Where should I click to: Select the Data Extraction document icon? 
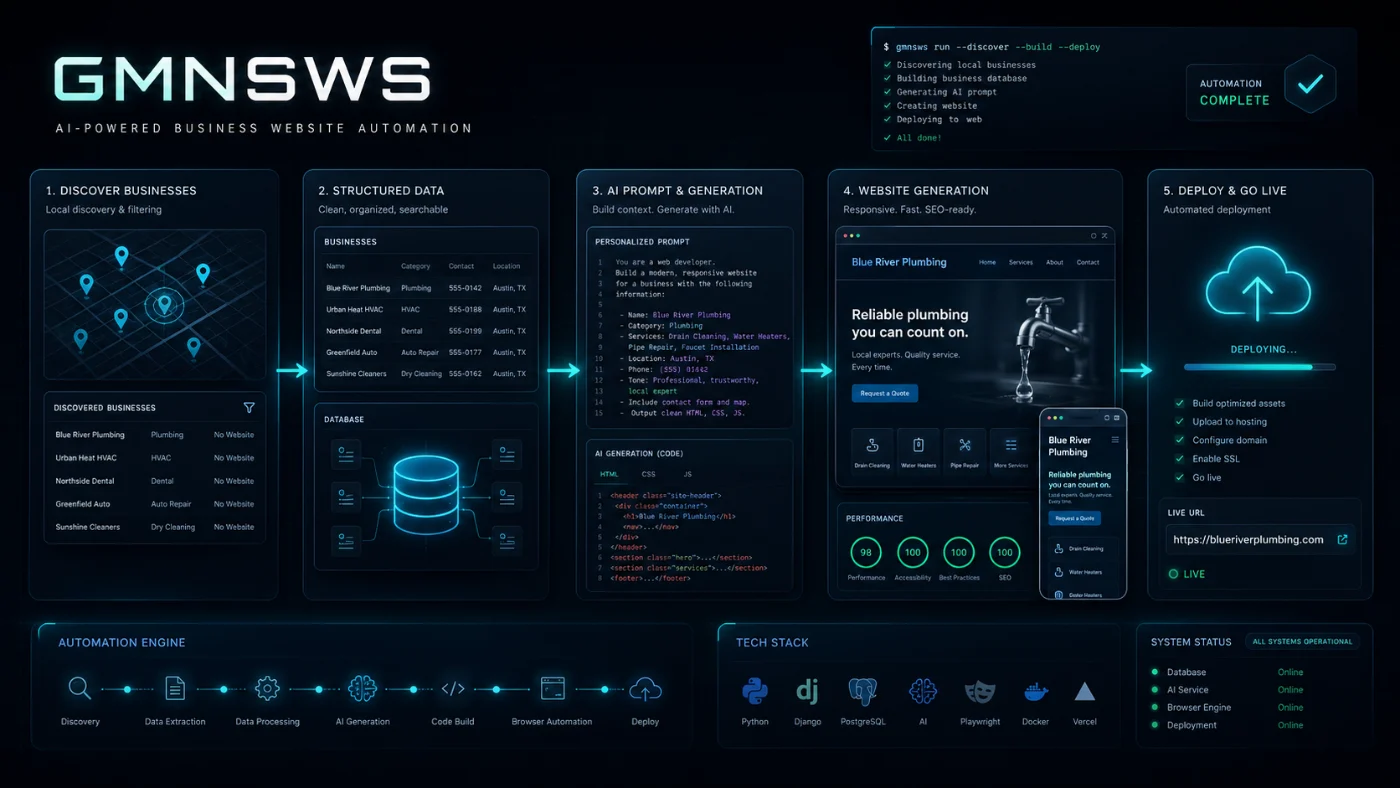tap(175, 688)
